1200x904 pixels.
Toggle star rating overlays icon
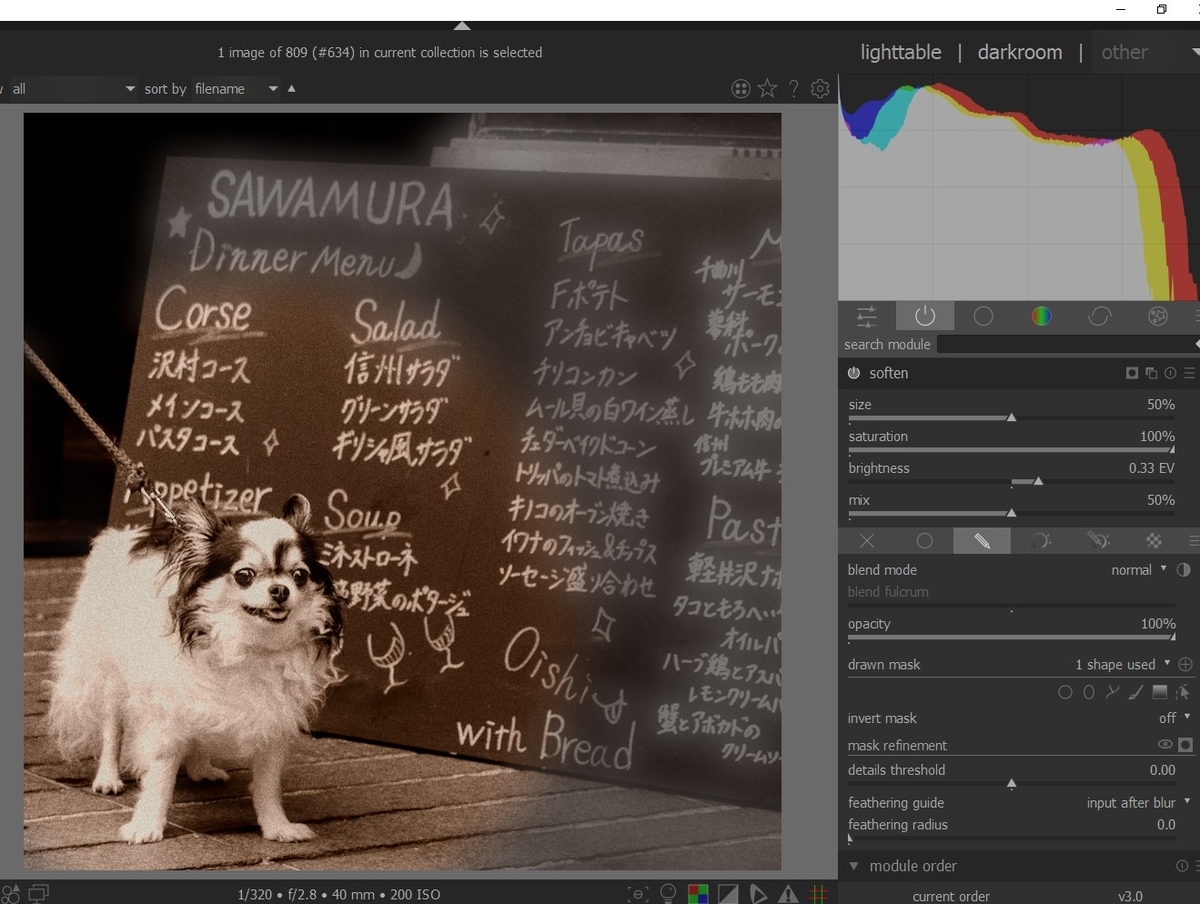click(767, 89)
